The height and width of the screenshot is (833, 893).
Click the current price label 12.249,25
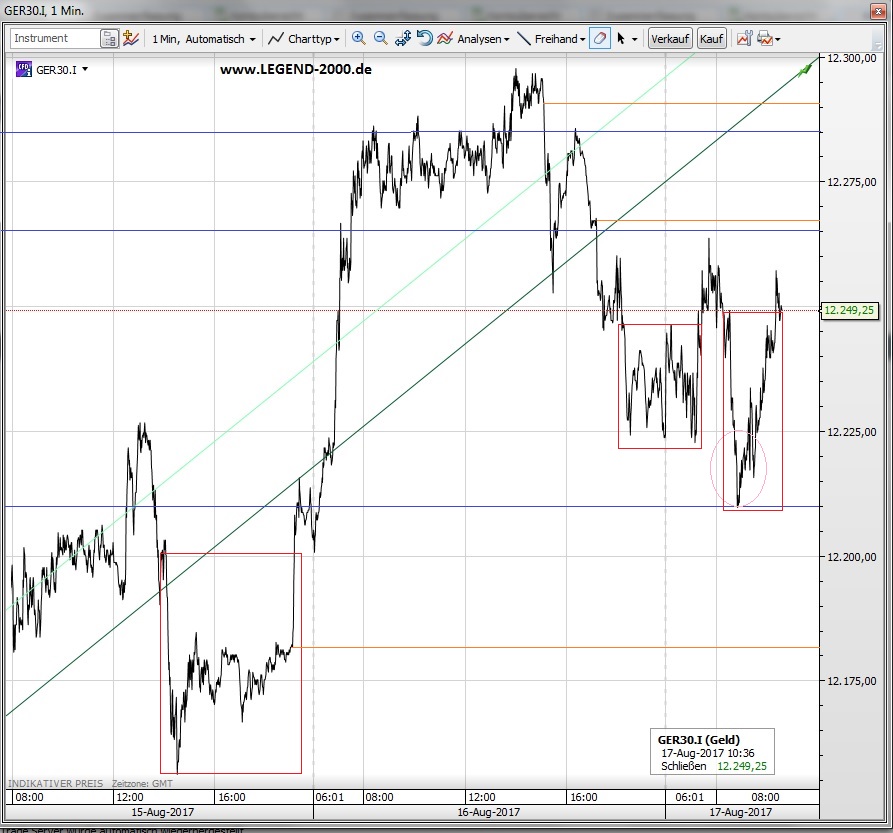click(849, 310)
